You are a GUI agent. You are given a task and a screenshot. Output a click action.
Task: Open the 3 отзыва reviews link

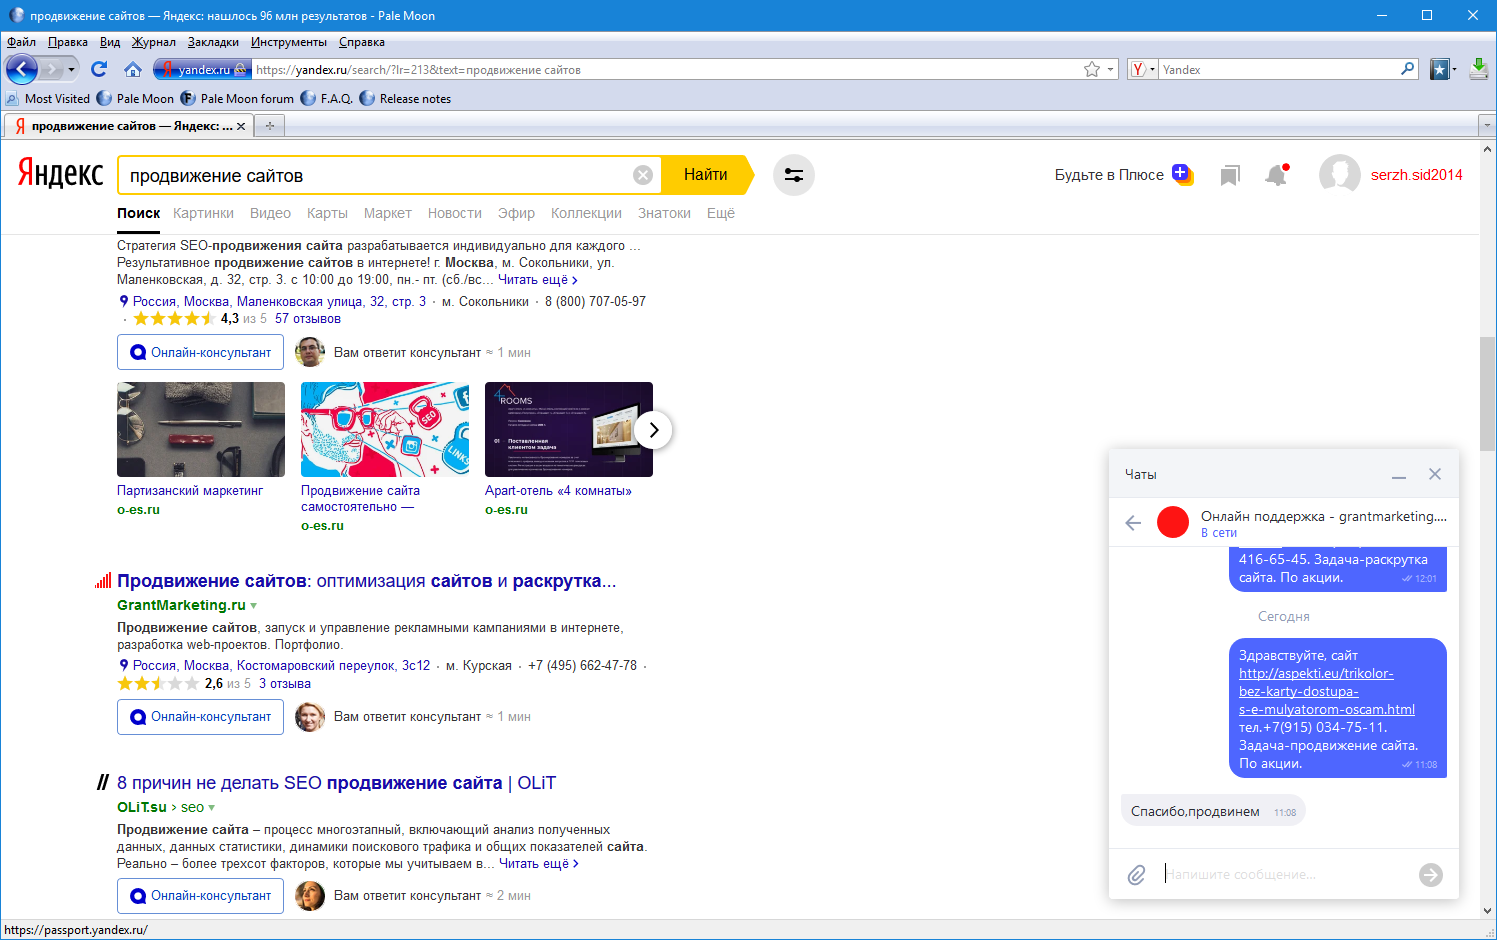point(285,684)
